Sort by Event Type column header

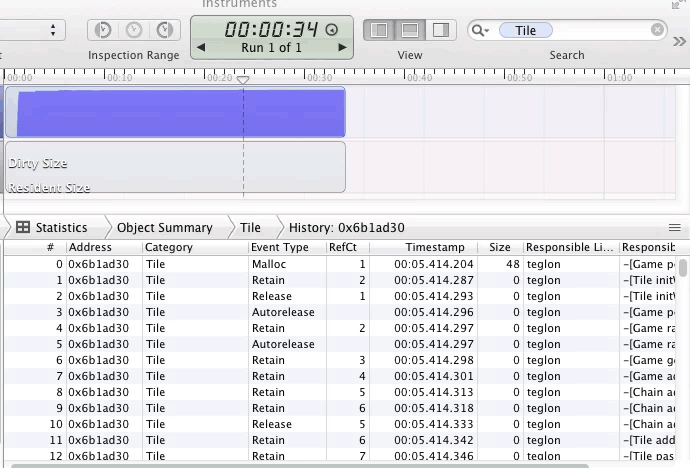coord(288,247)
